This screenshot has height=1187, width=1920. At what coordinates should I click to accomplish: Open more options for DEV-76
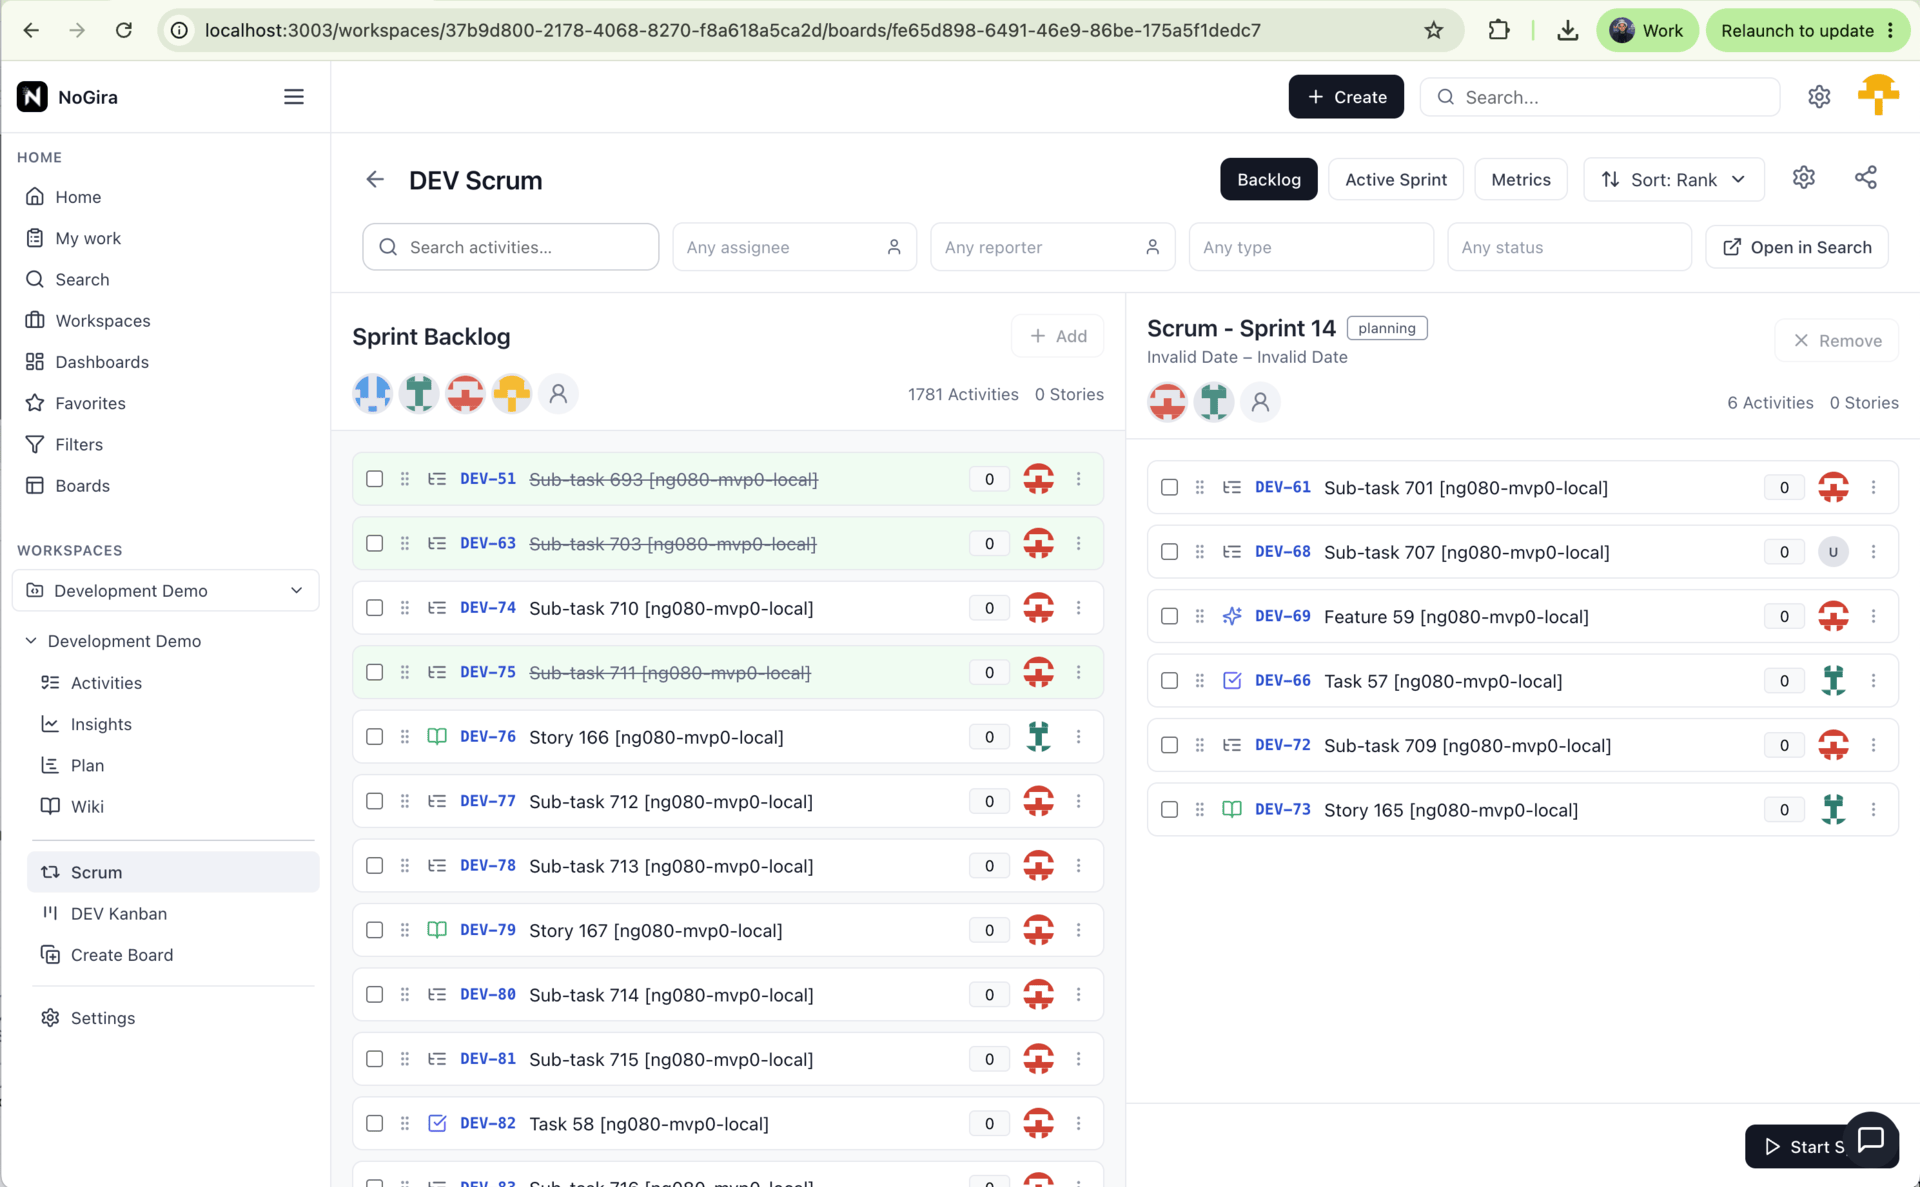1078,737
